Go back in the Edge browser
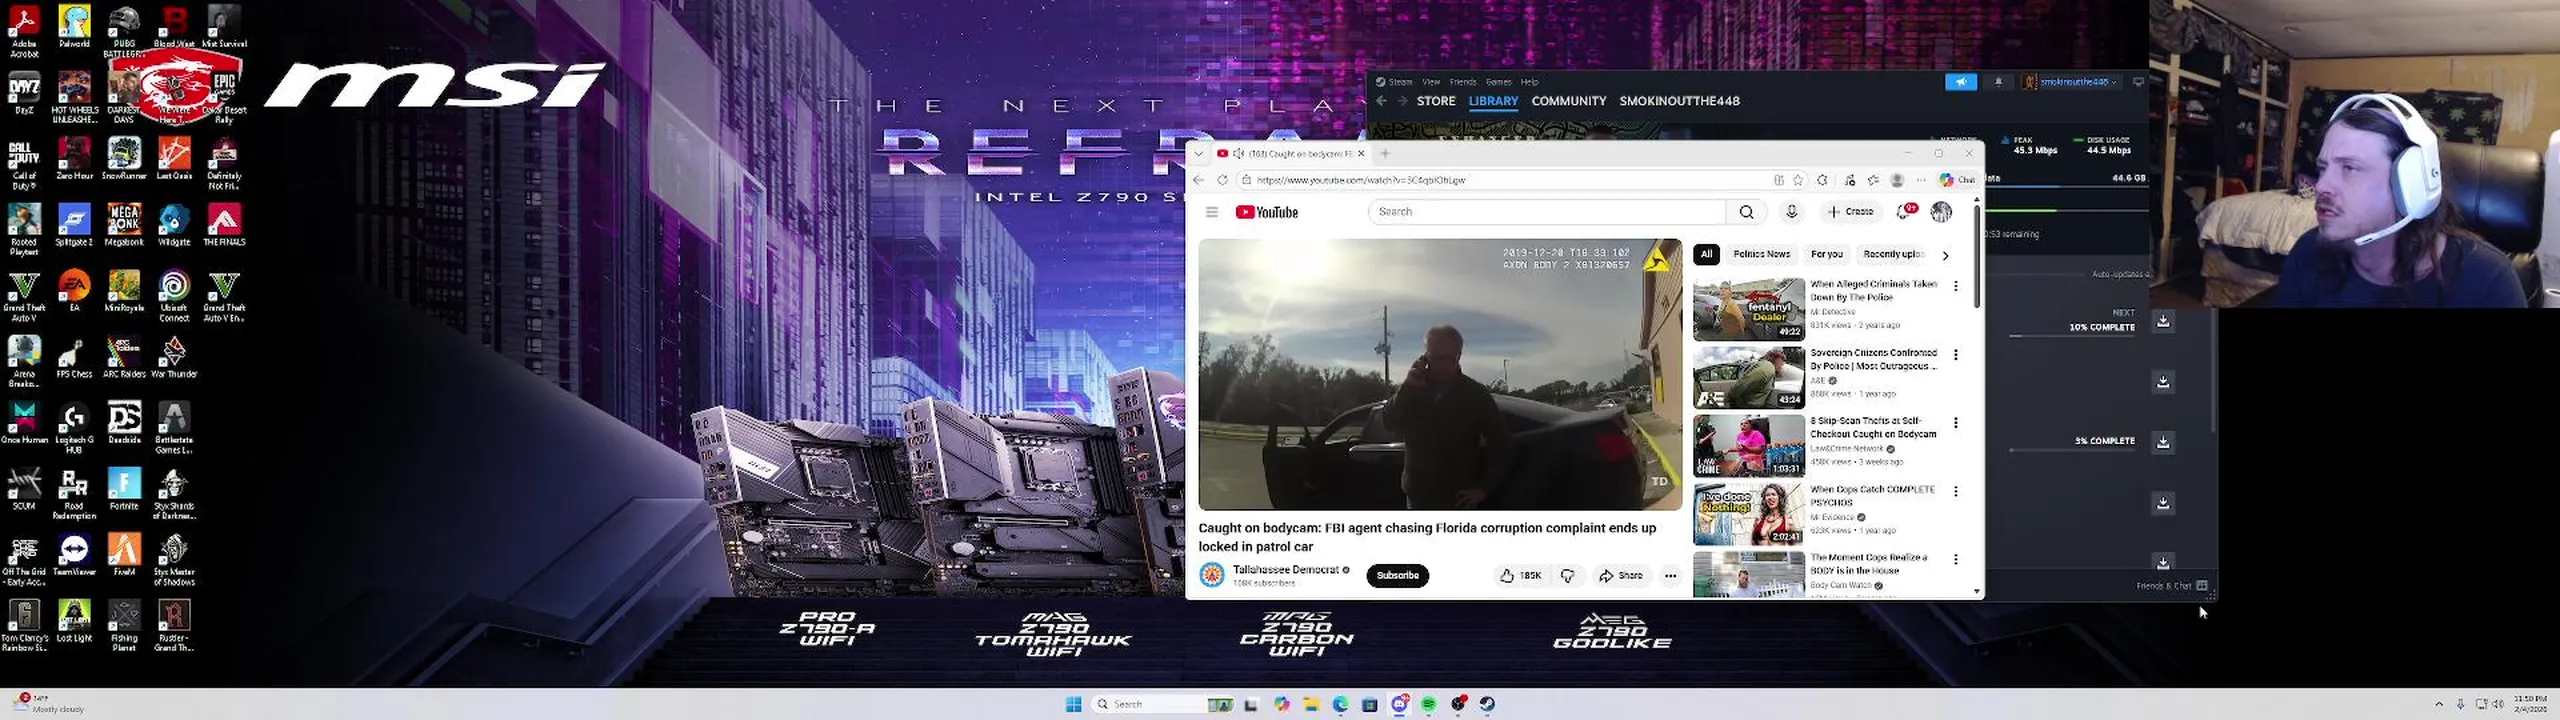This screenshot has width=2560, height=720. [x=1198, y=180]
